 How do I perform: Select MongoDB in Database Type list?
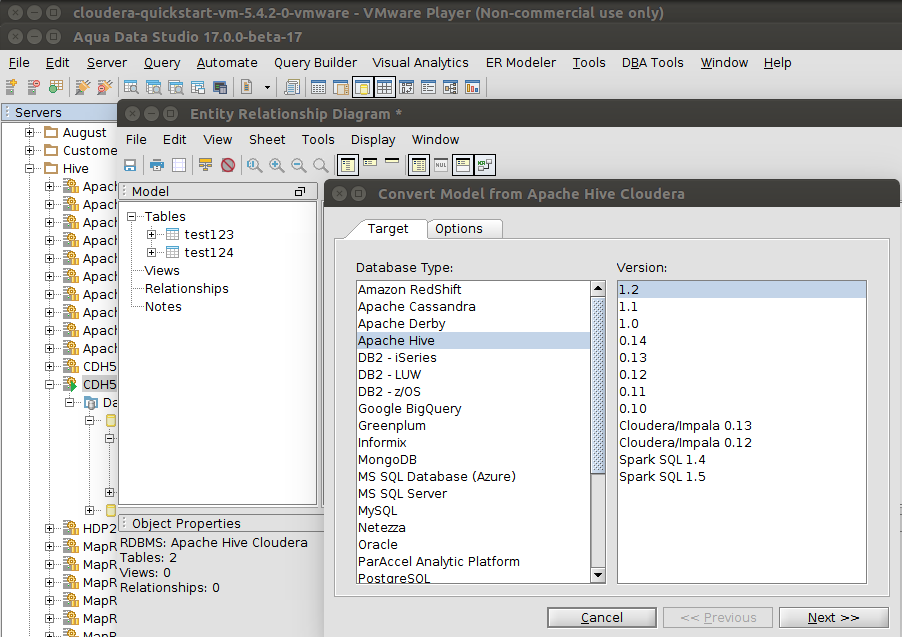(x=388, y=460)
